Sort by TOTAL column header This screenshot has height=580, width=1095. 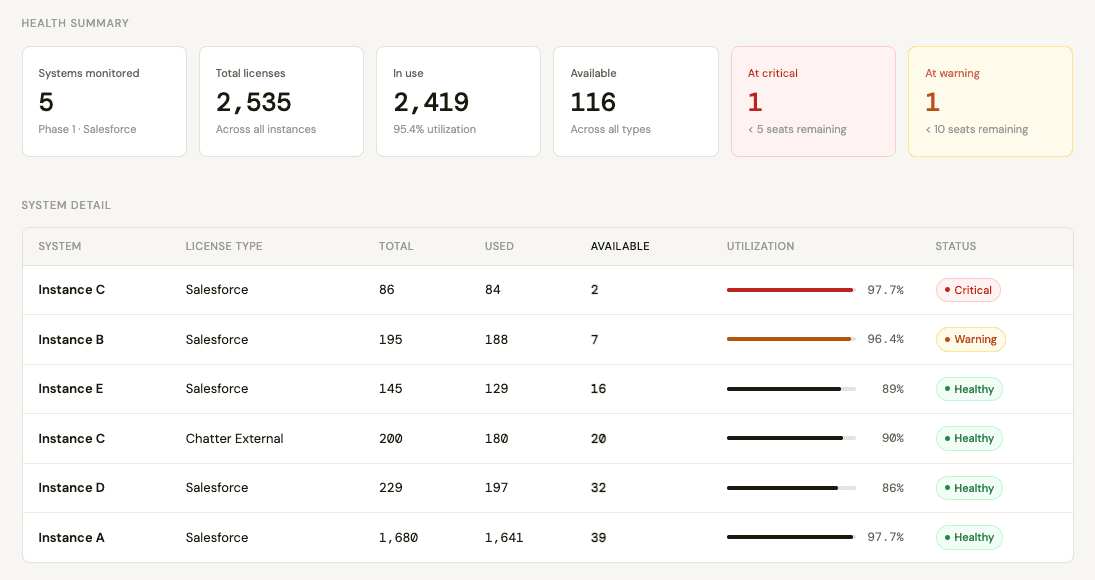(x=396, y=246)
